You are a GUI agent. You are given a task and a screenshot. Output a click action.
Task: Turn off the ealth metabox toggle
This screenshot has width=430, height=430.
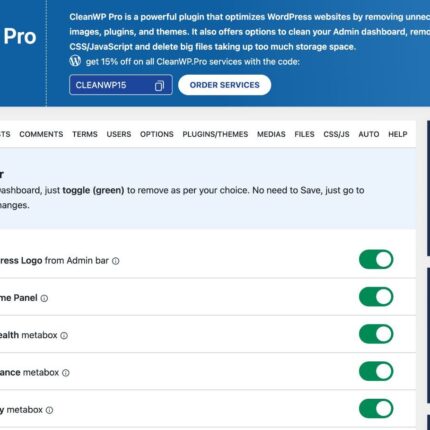point(376,334)
